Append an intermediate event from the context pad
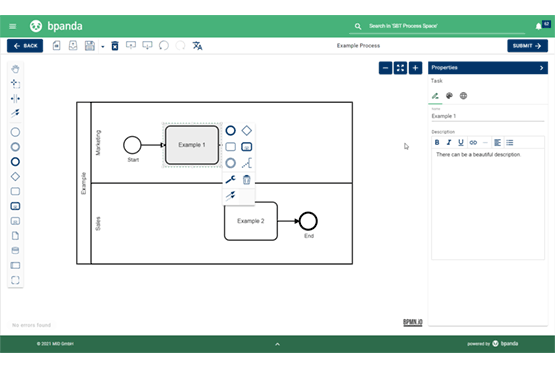This screenshot has width=555, height=369. 230,163
